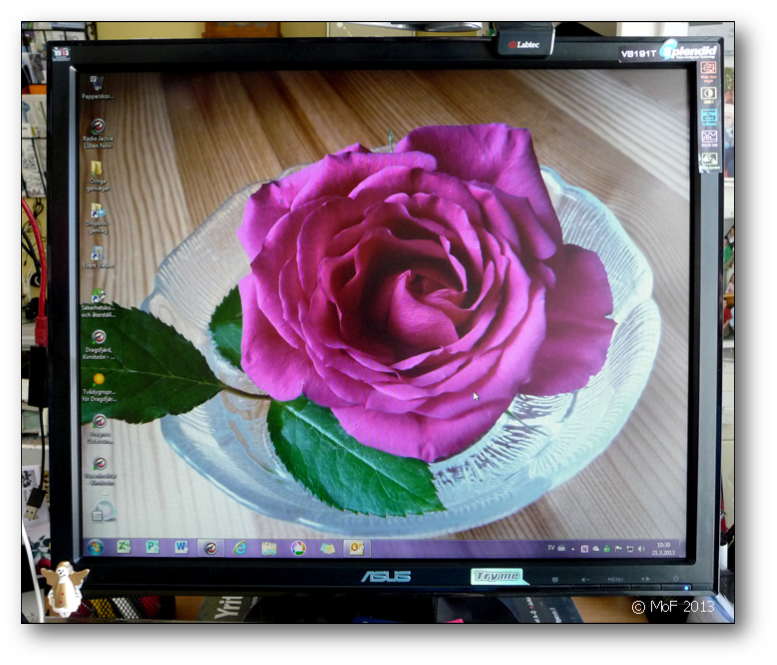Launch Publisher from the taskbar
This screenshot has width=777, height=665.
(x=152, y=547)
